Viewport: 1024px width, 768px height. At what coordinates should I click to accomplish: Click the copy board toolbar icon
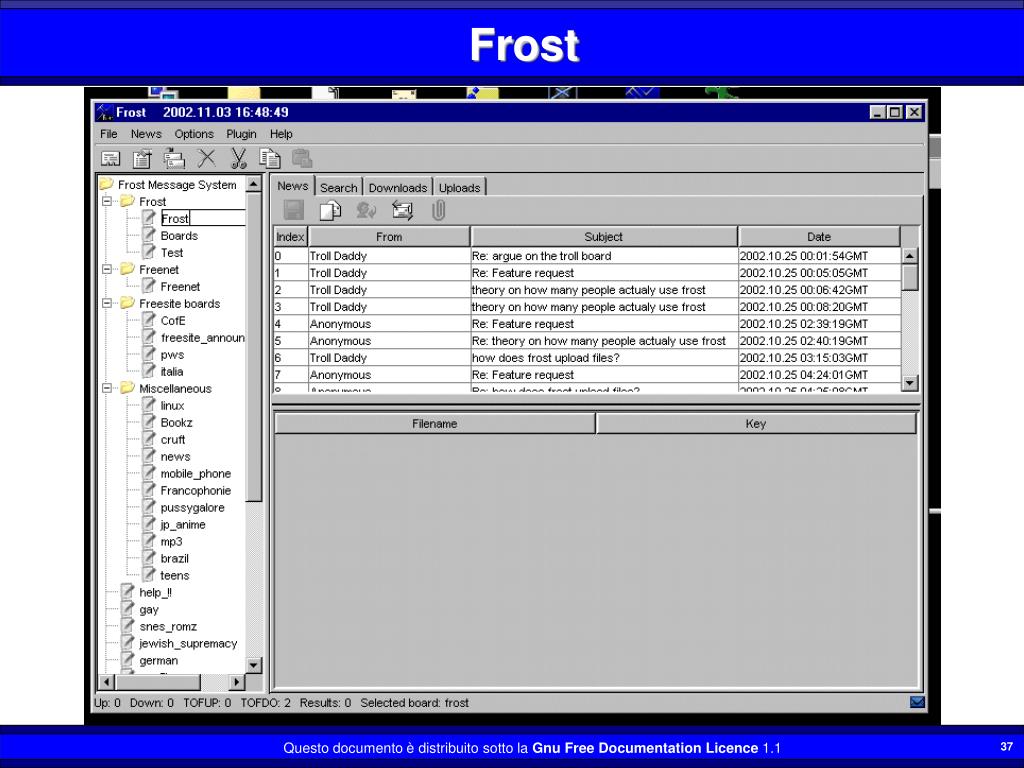(270, 158)
